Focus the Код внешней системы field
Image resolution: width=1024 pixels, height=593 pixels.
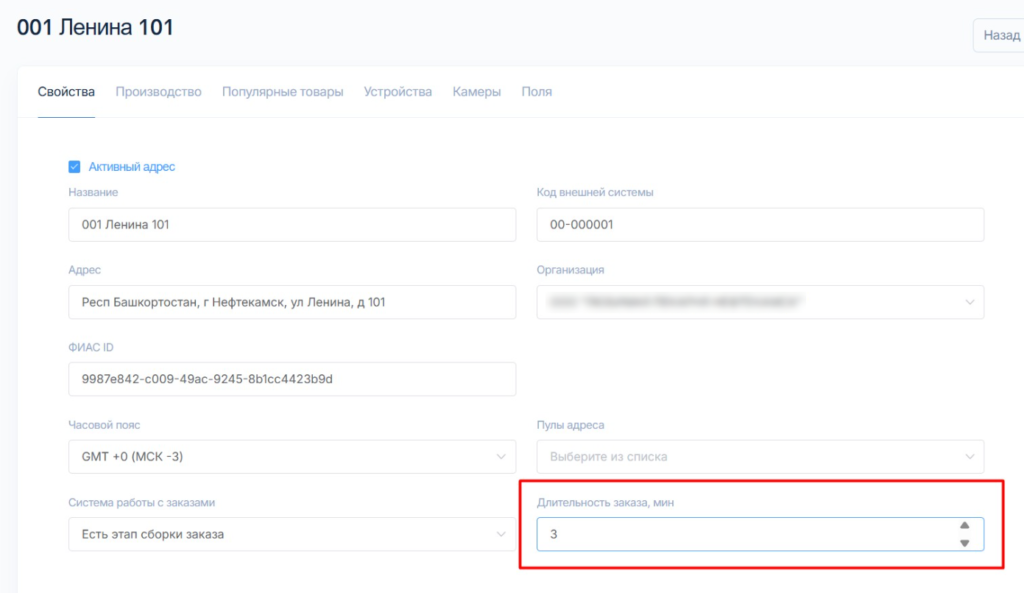tap(760, 225)
